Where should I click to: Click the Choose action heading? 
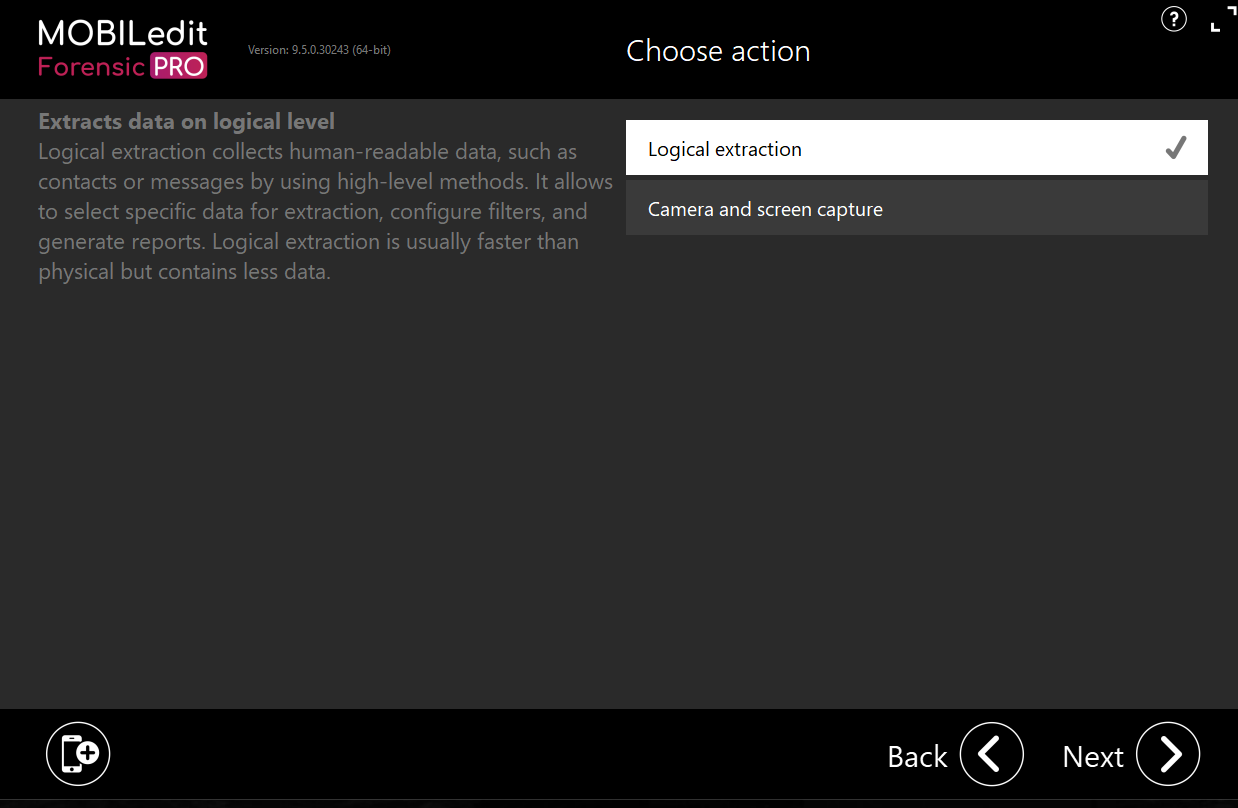click(x=718, y=51)
